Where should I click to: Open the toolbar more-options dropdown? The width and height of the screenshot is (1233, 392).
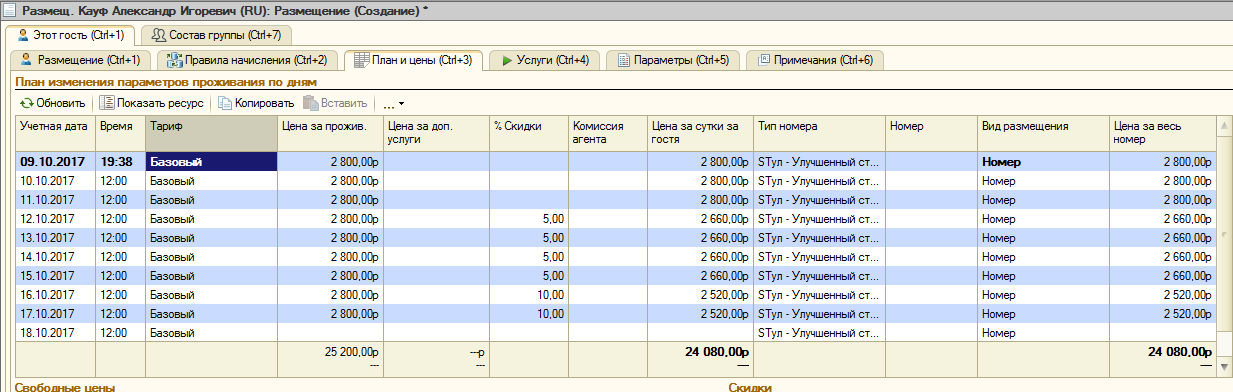tap(393, 103)
